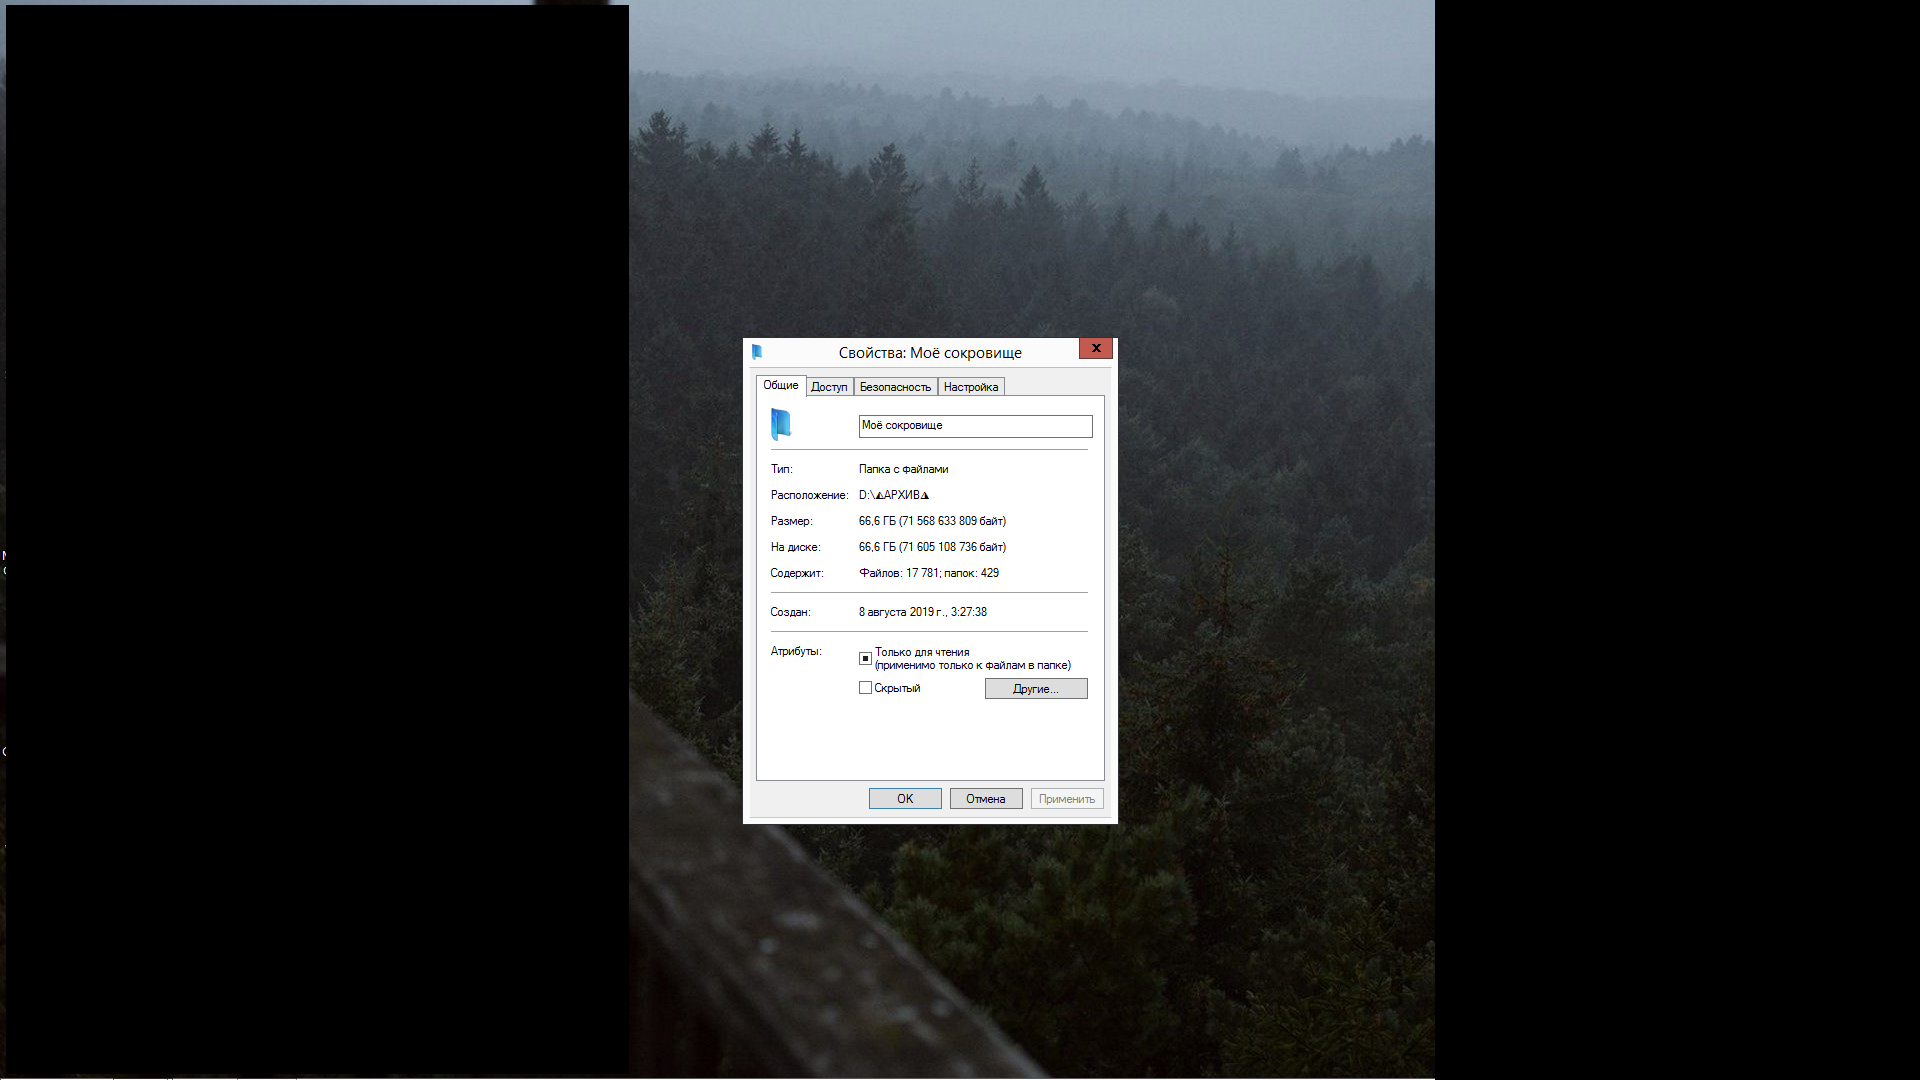The height and width of the screenshot is (1080, 1920).
Task: Open the 'Другие...' attributes dialog
Action: (1035, 689)
